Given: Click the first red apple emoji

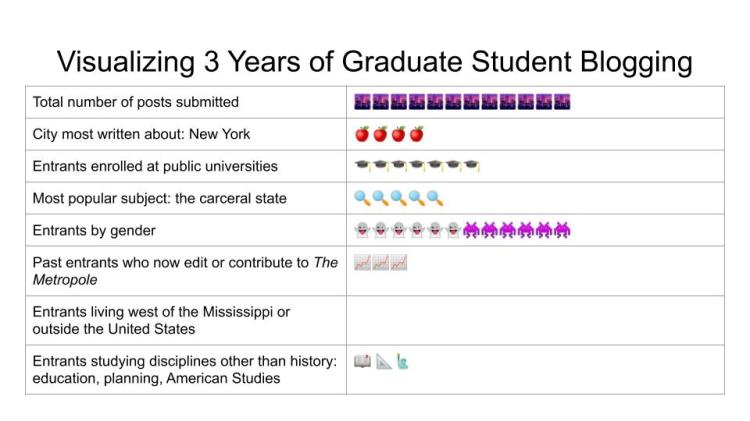Looking at the screenshot, I should coord(363,134).
